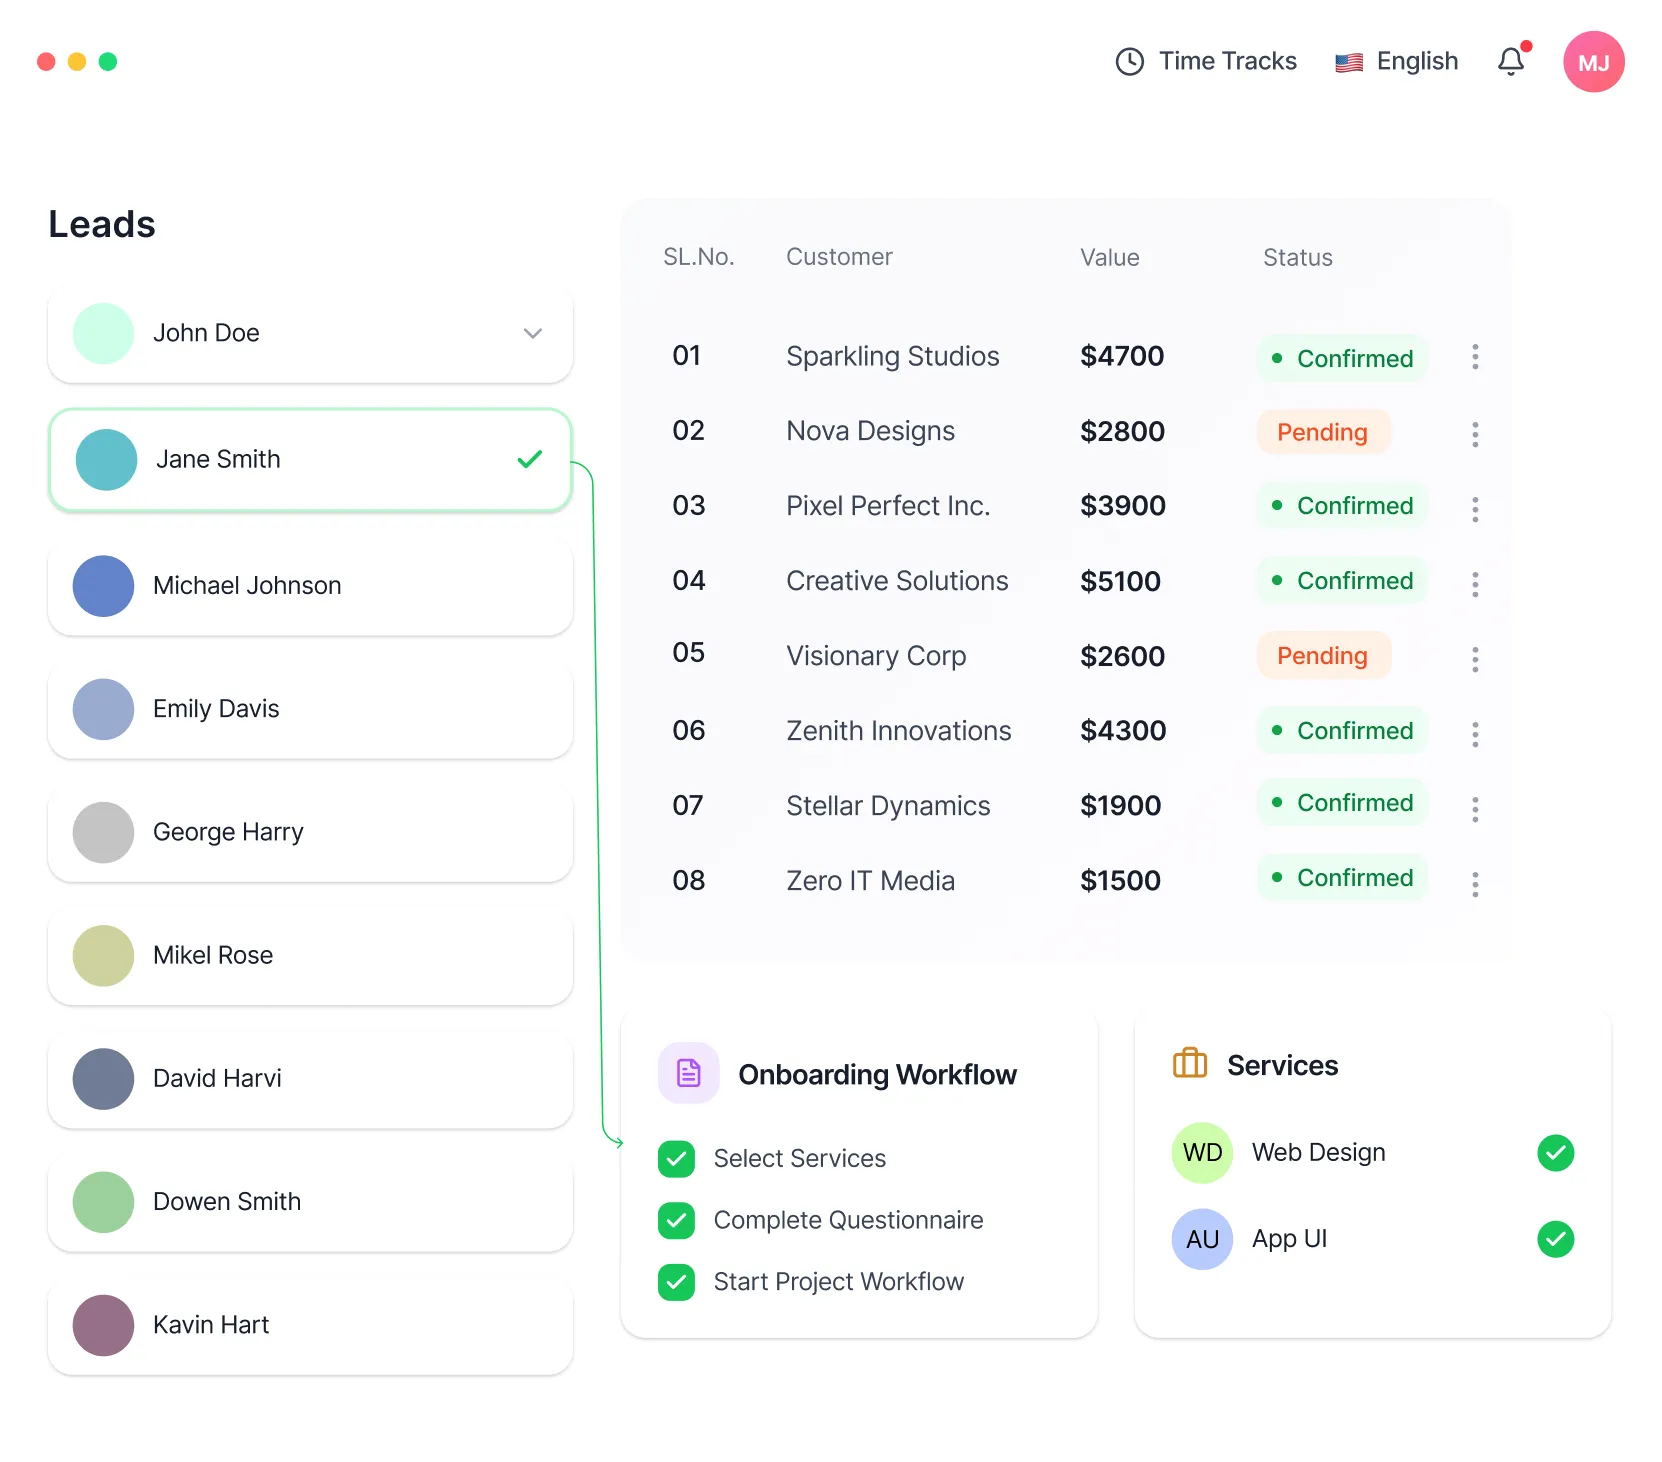Select the WD Web Design icon
The image size is (1662, 1462).
(x=1202, y=1152)
